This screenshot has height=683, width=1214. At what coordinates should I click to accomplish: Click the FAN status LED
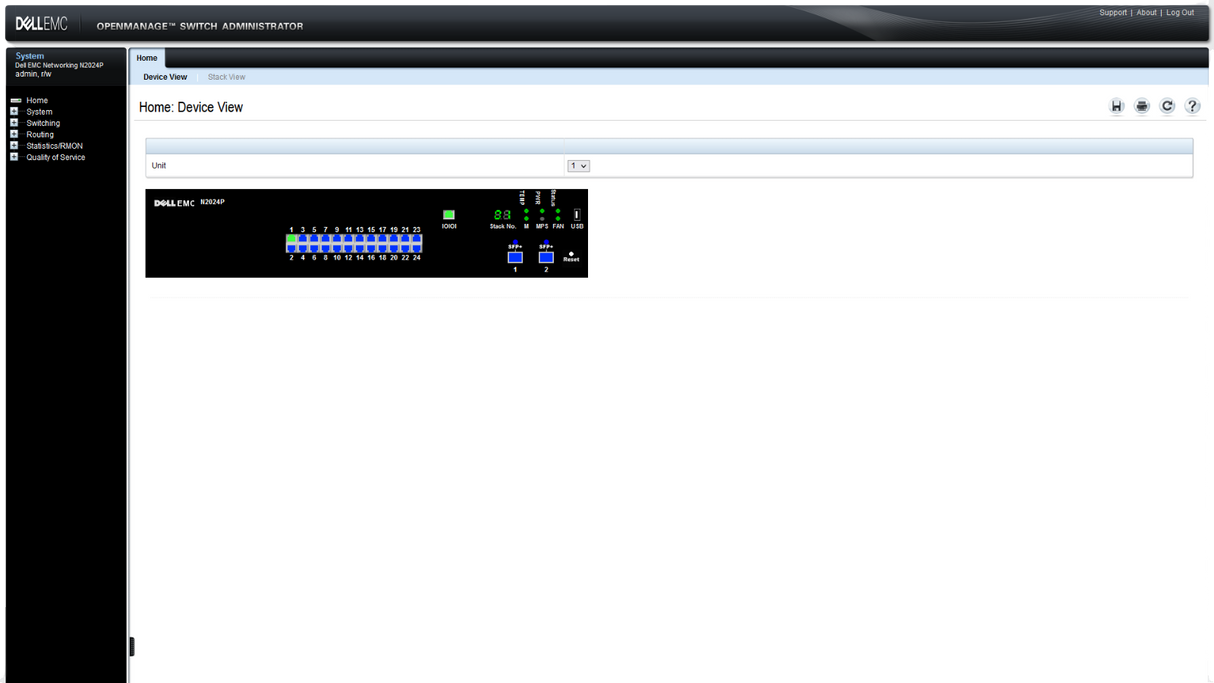point(558,218)
